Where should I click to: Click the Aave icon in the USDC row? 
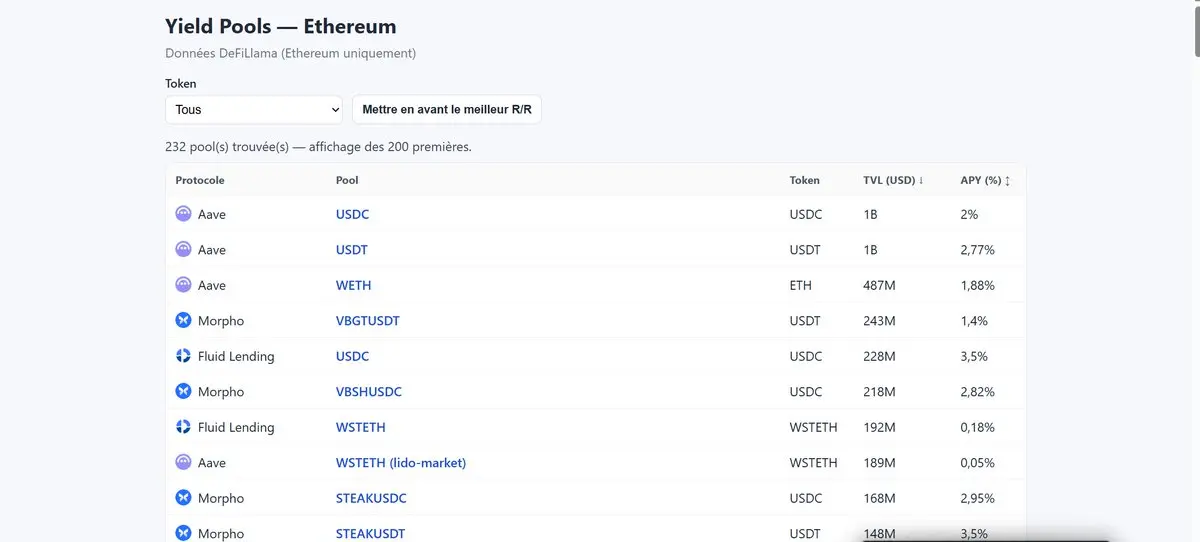(183, 214)
